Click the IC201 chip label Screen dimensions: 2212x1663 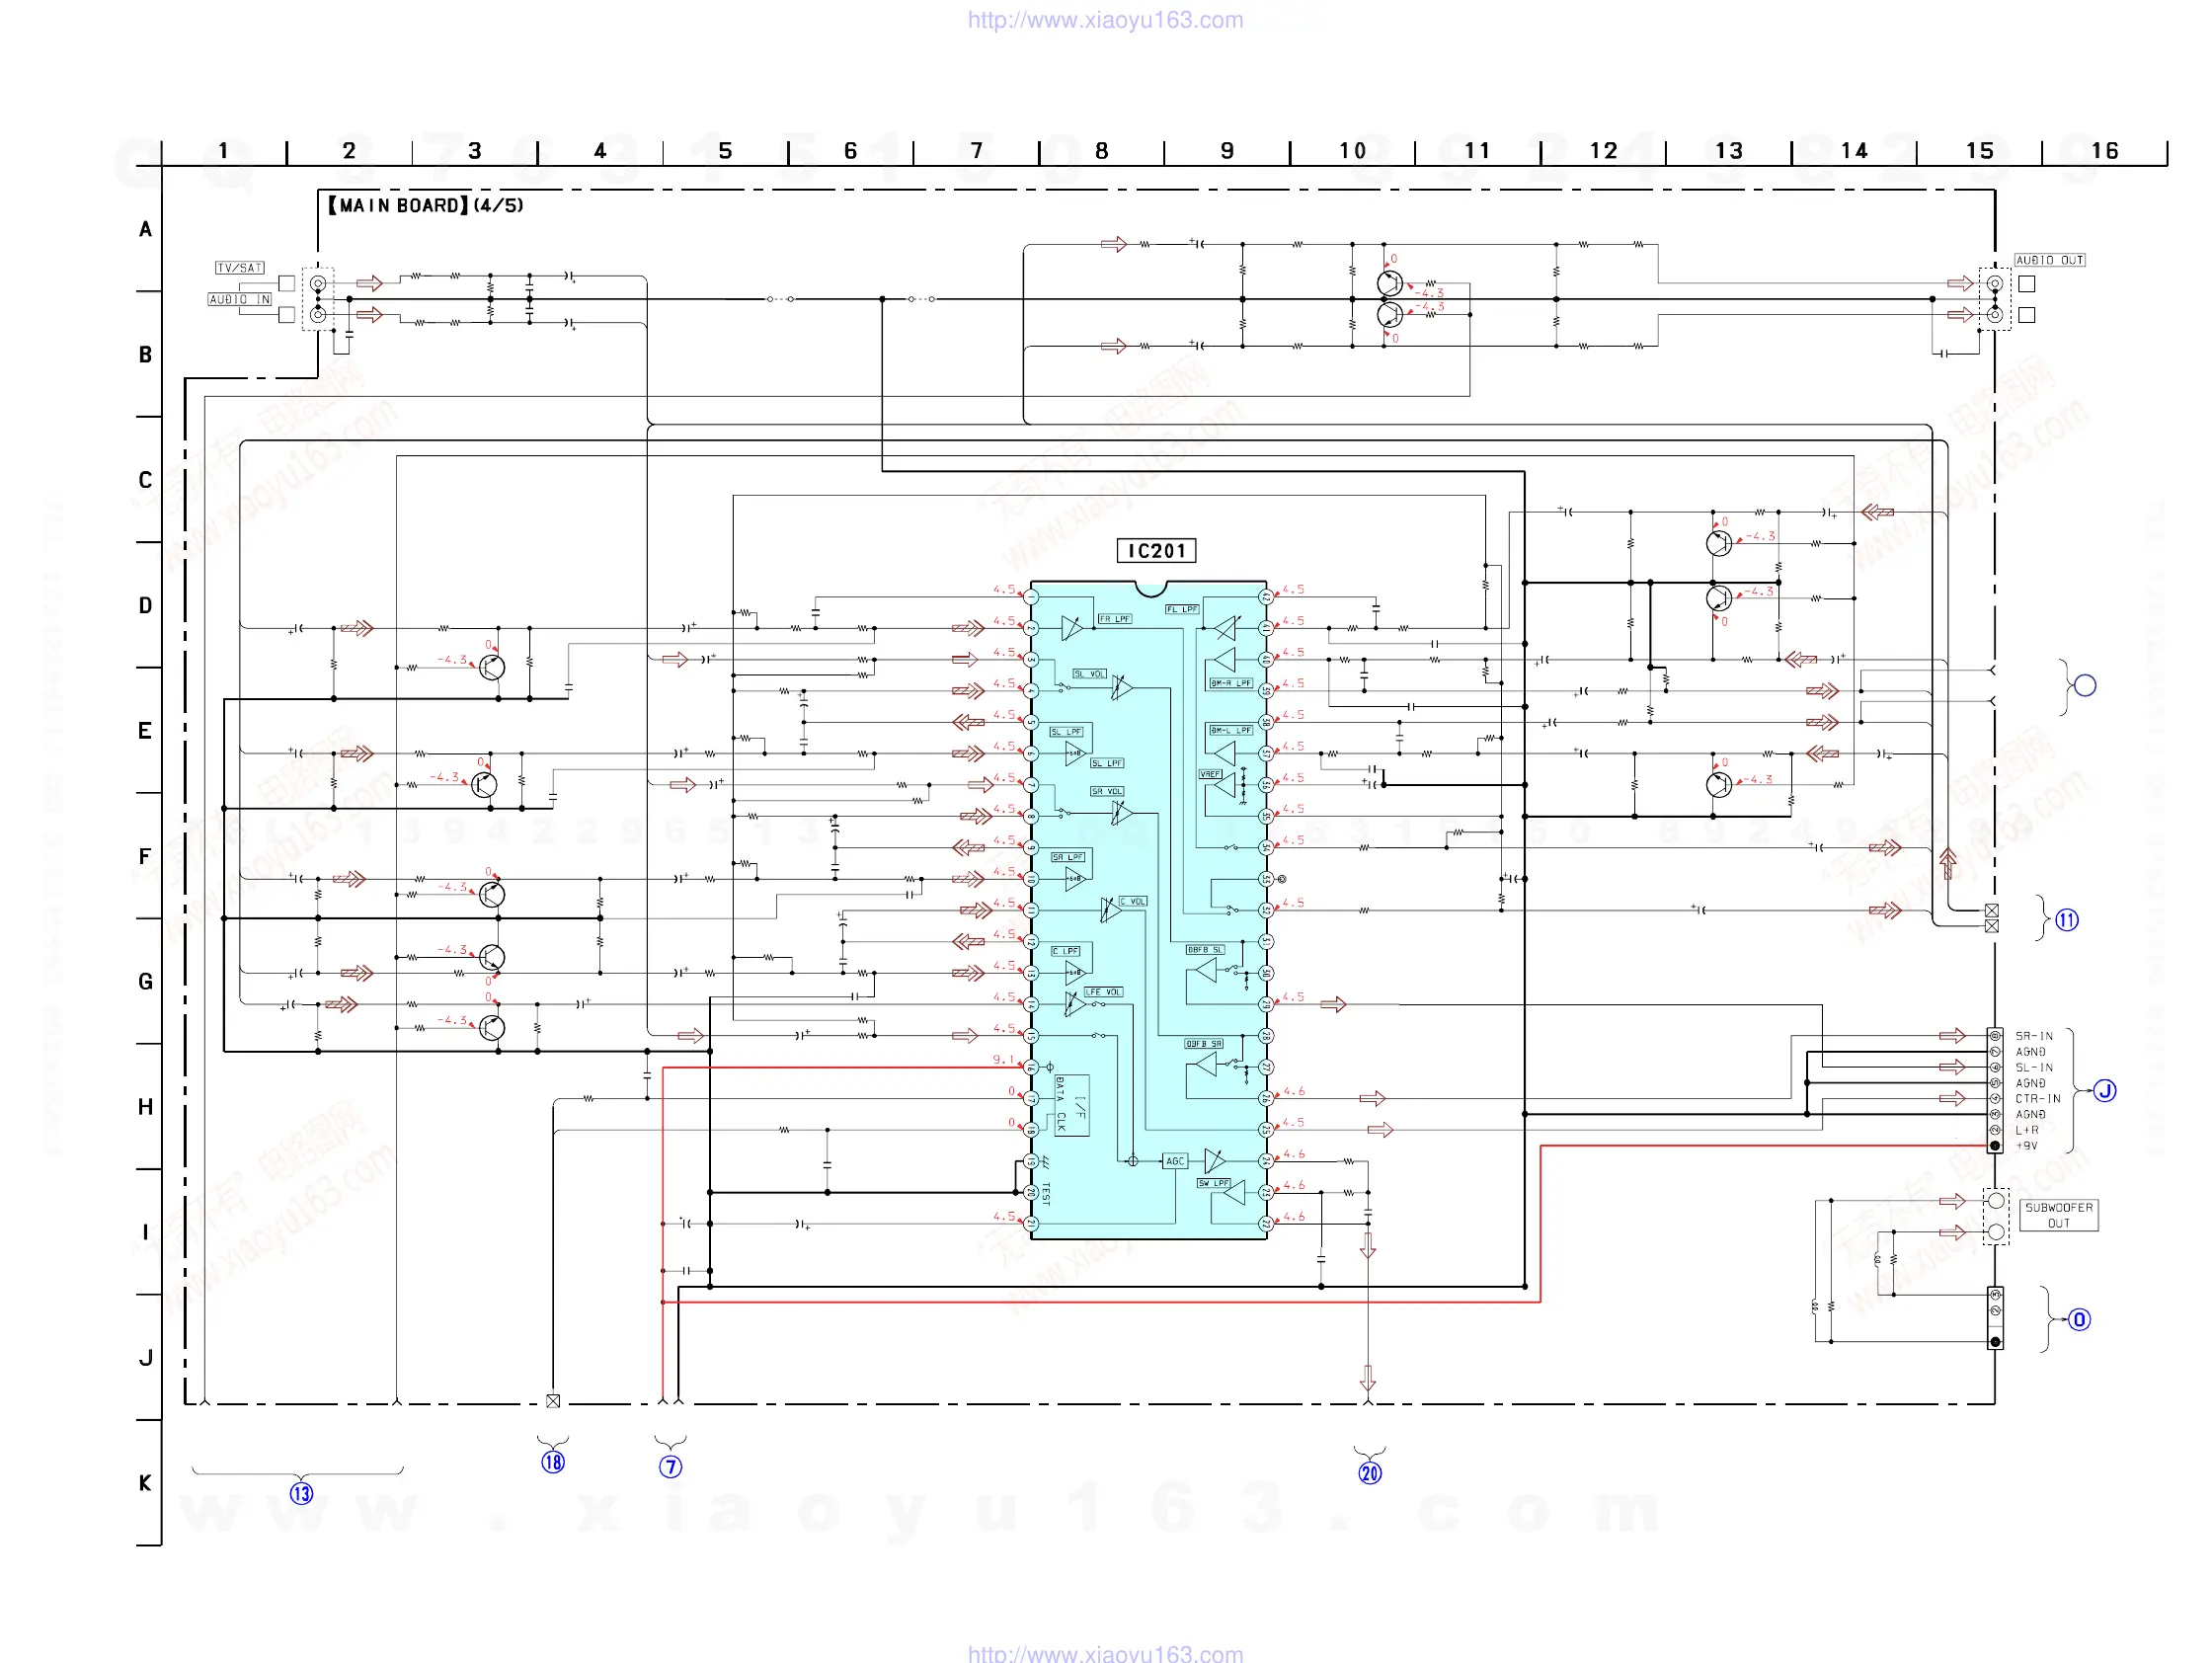click(x=1156, y=551)
